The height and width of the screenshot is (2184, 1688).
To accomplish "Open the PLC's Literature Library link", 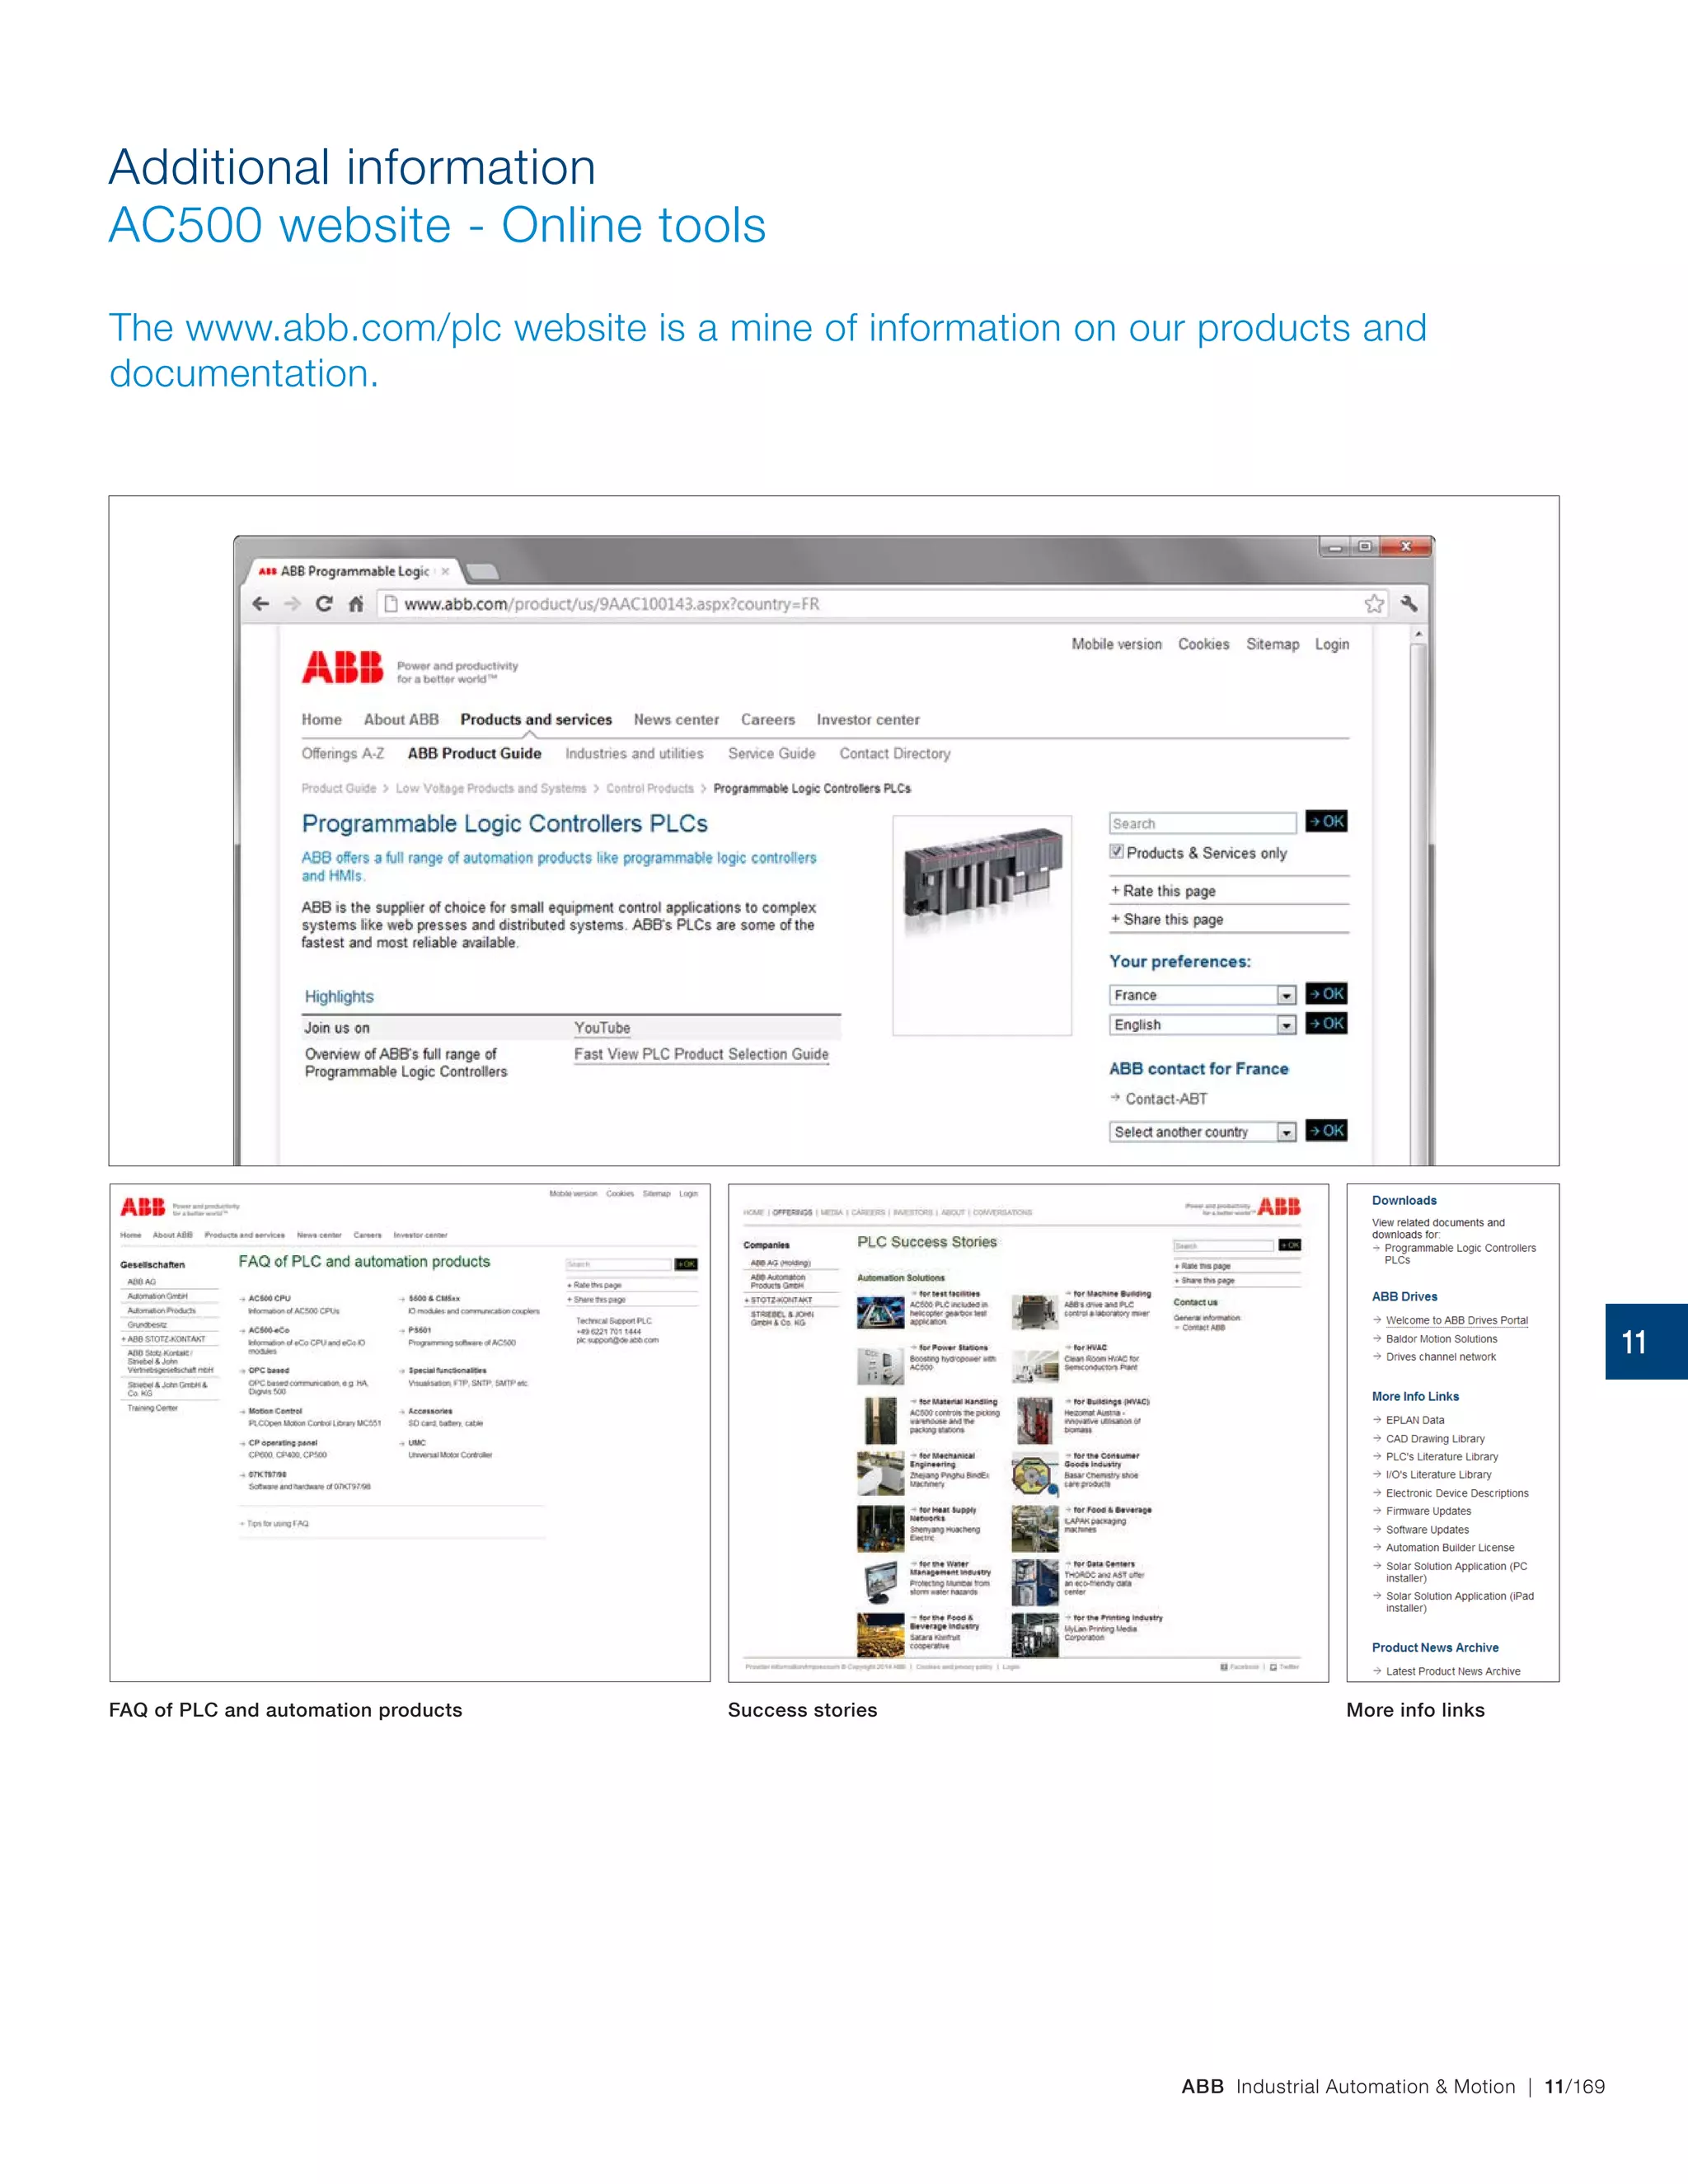I will tap(1442, 1457).
